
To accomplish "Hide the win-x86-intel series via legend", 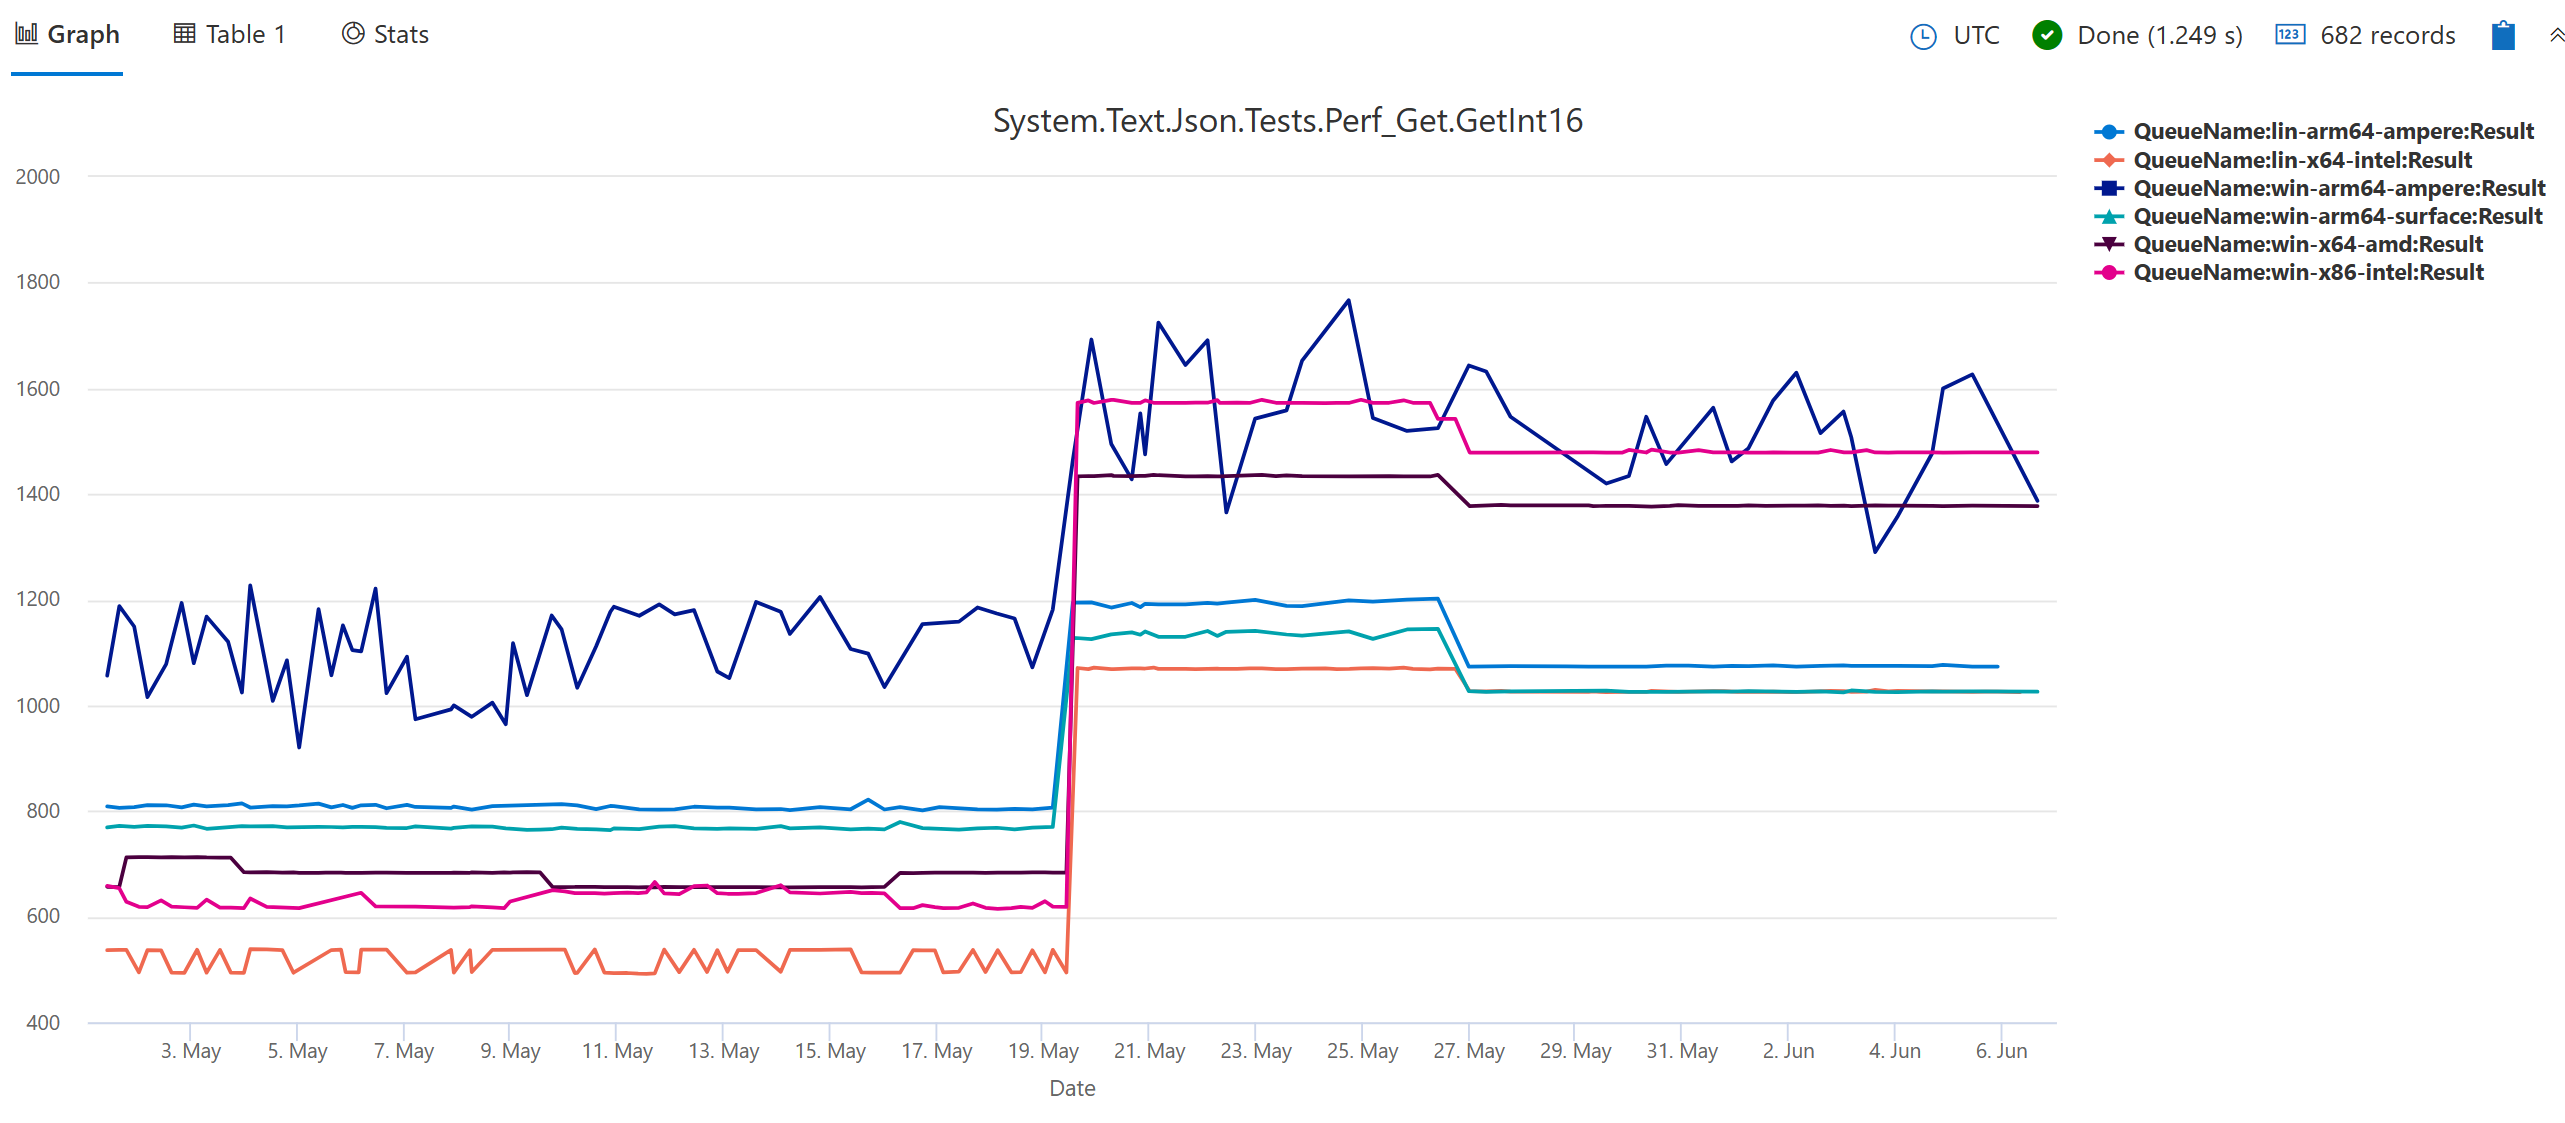I will pos(2307,272).
